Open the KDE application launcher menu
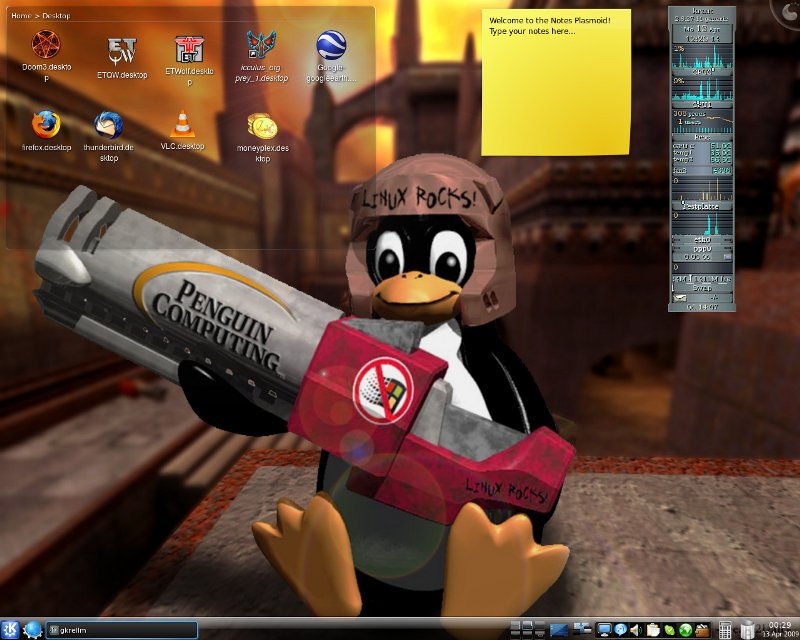Viewport: 800px width, 640px height. pyautogui.click(x=11, y=629)
